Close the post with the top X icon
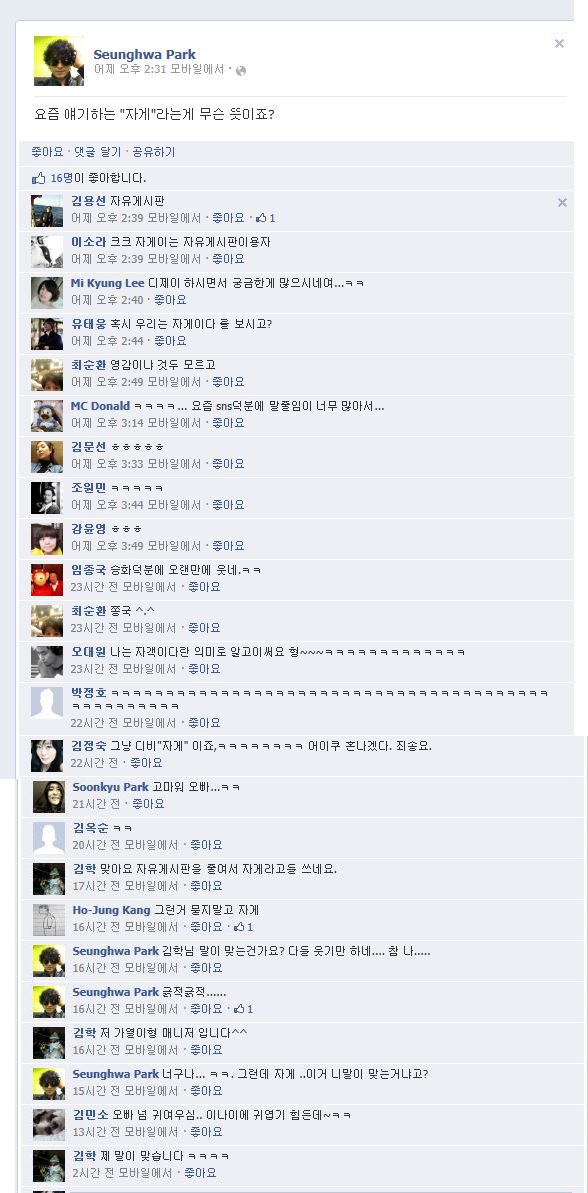The width and height of the screenshot is (588, 1193). point(559,44)
